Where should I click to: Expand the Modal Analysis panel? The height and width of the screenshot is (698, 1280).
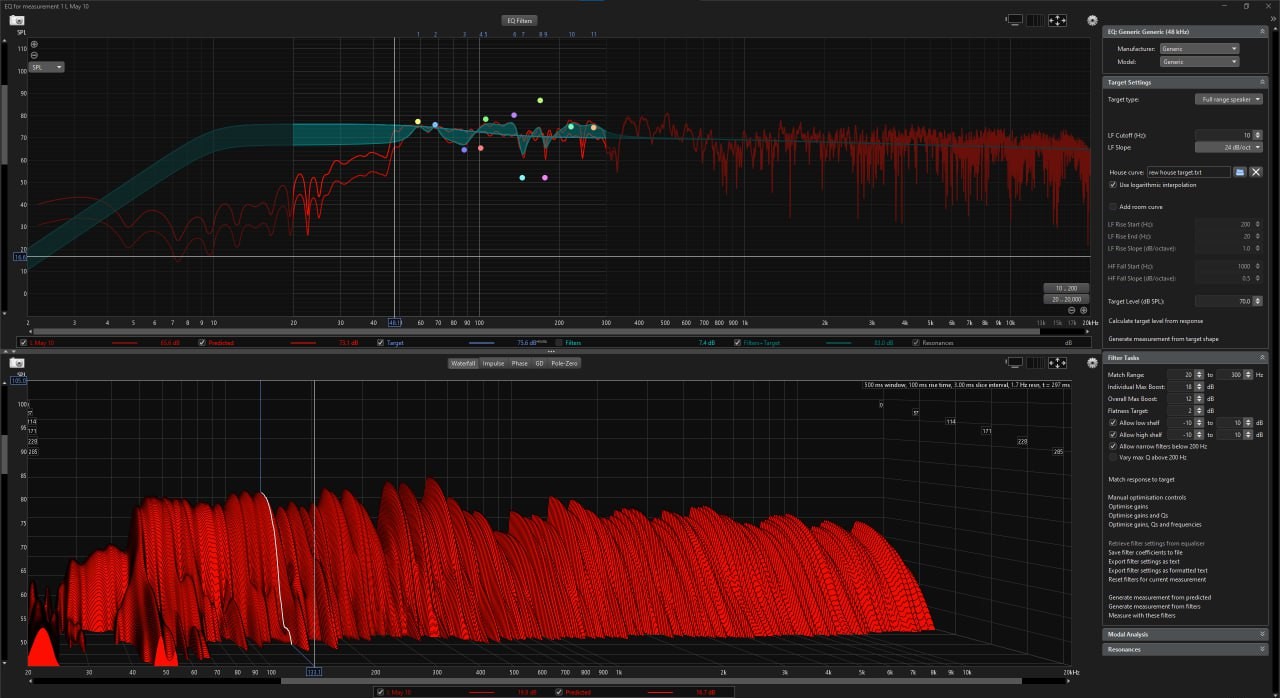[x=1185, y=634]
